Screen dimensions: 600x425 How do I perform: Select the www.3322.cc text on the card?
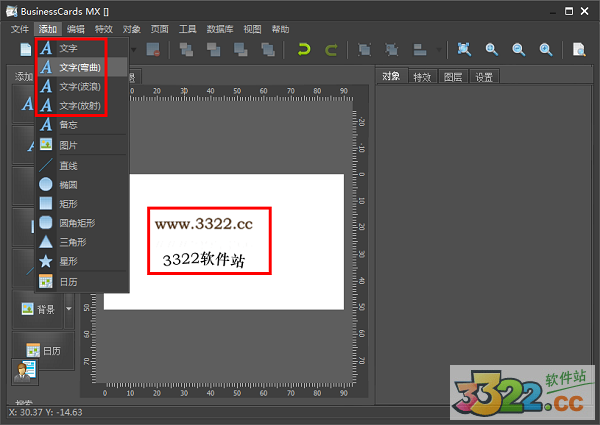point(204,224)
